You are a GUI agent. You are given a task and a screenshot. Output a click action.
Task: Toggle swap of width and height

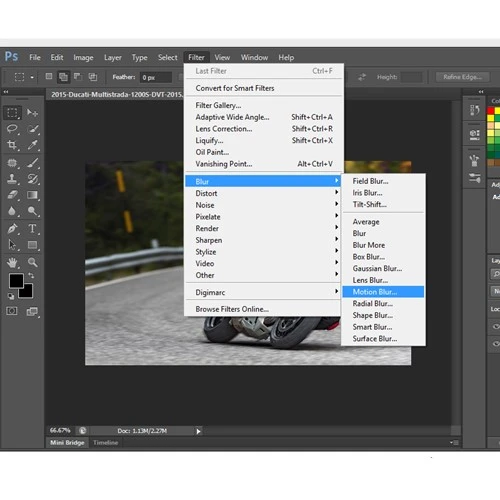click(362, 77)
